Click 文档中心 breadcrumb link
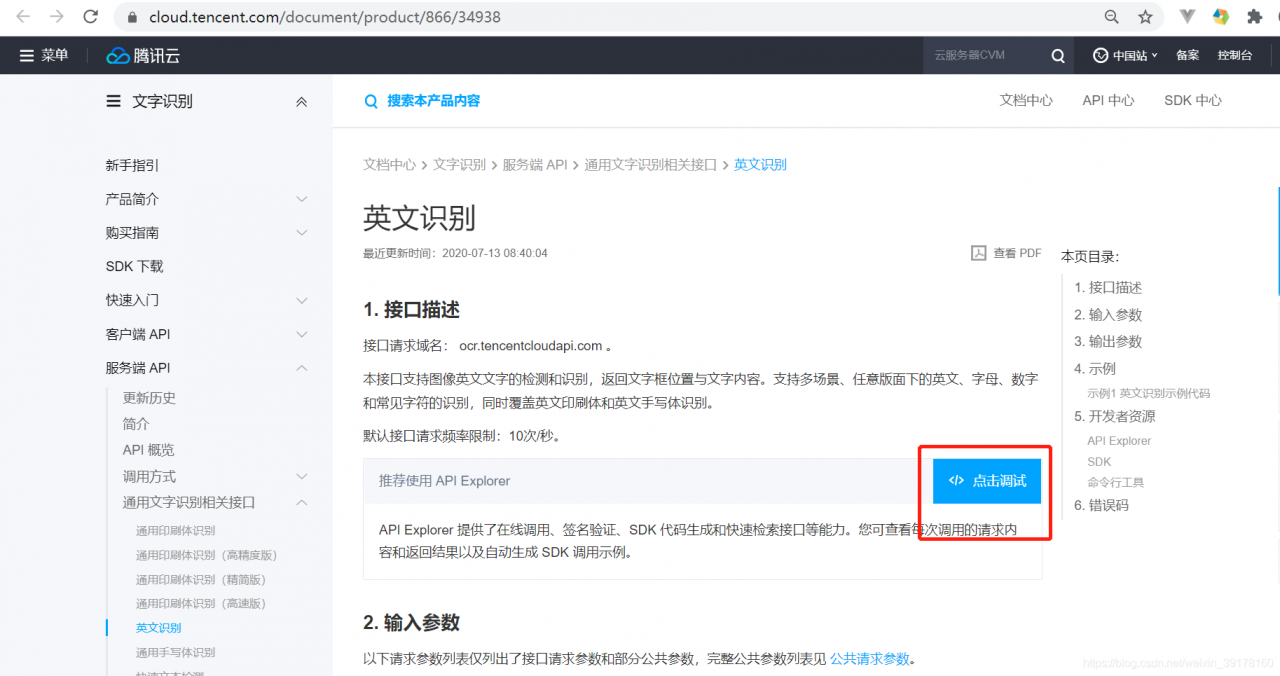 [x=389, y=164]
